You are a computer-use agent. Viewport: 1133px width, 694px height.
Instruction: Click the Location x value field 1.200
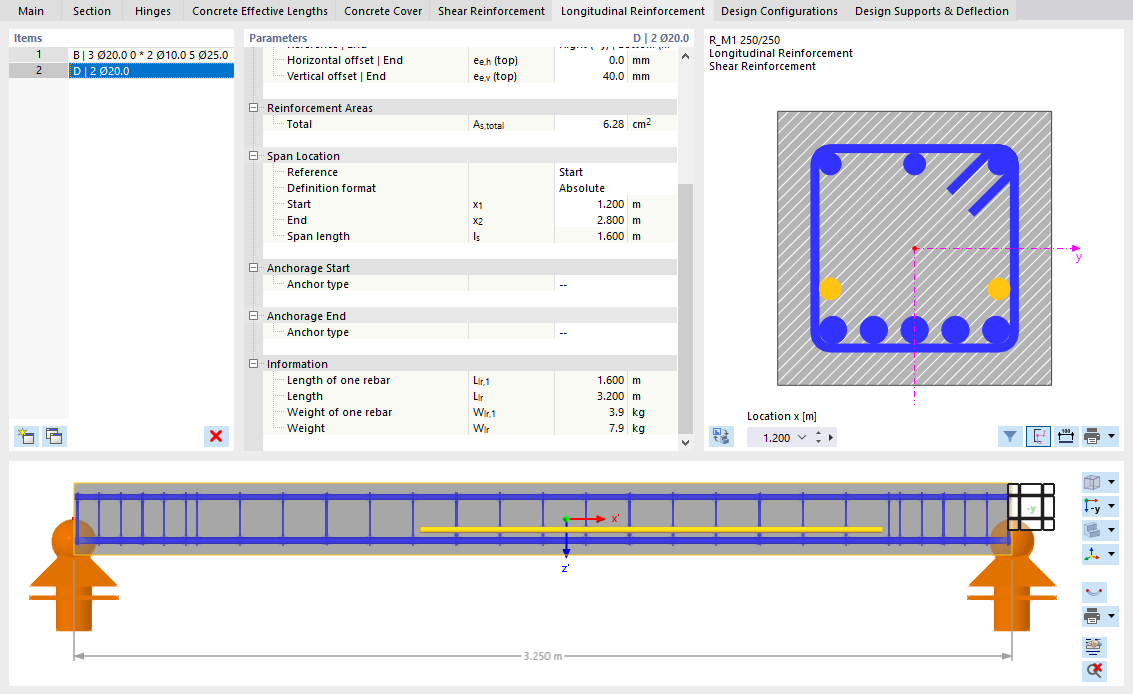[x=776, y=437]
